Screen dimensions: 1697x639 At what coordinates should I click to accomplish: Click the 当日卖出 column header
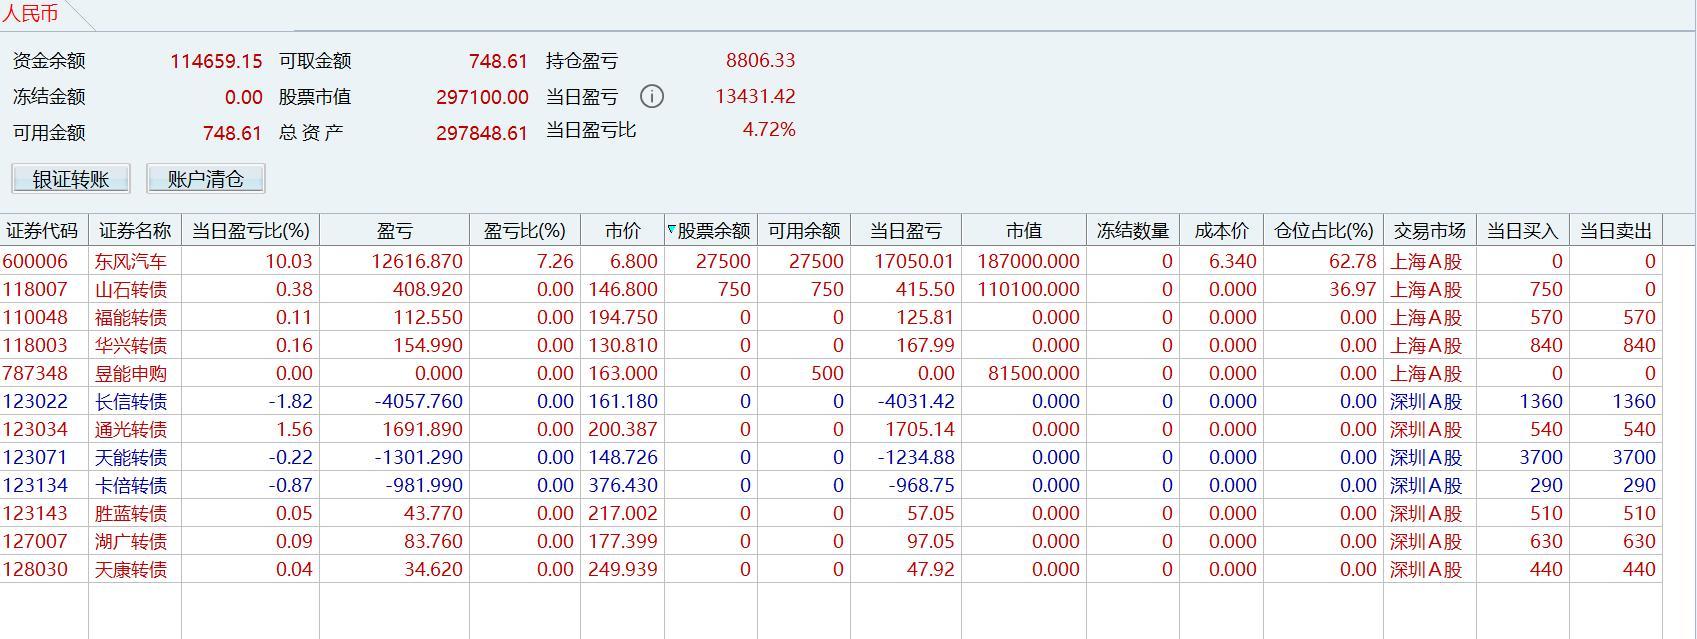point(1616,230)
